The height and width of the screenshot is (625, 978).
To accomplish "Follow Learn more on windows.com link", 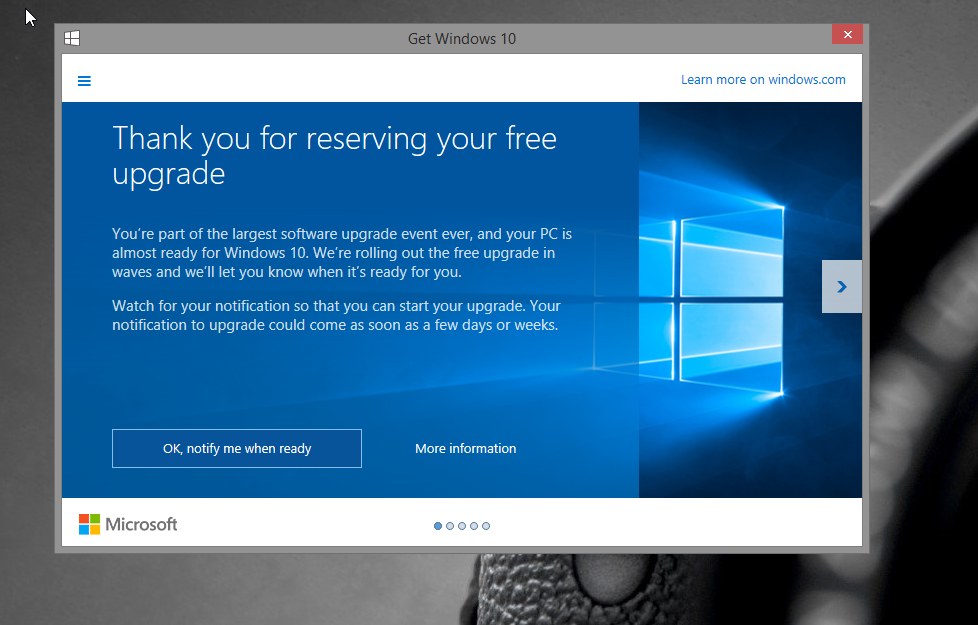I will pyautogui.click(x=763, y=80).
